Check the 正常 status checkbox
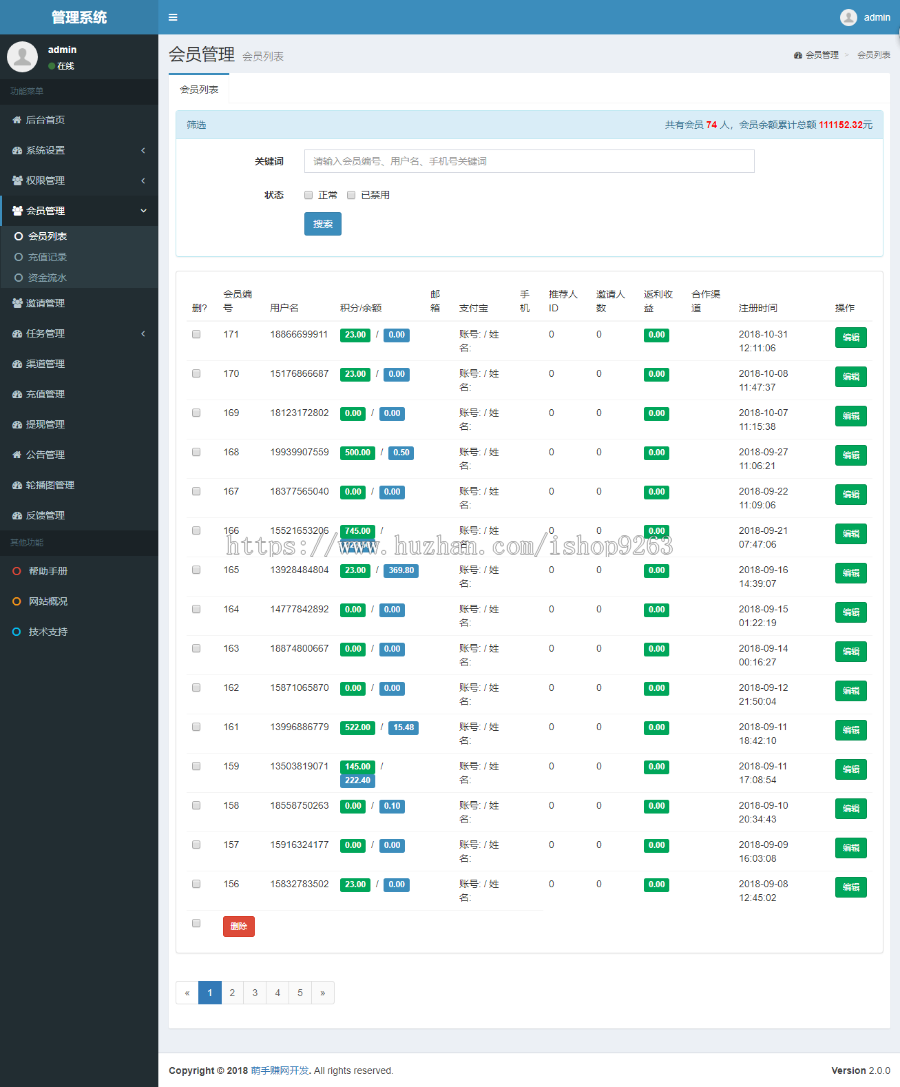Viewport: 900px width, 1087px height. (309, 195)
